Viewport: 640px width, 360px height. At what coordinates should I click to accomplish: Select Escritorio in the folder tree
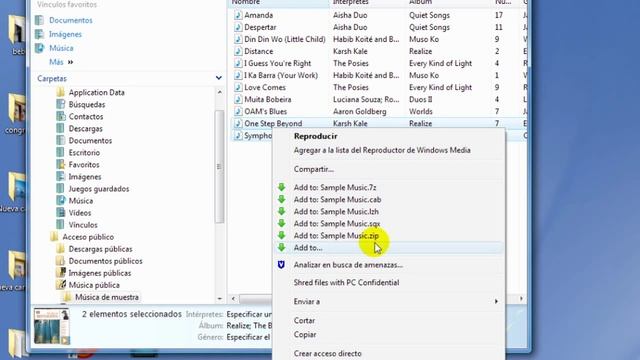84,153
